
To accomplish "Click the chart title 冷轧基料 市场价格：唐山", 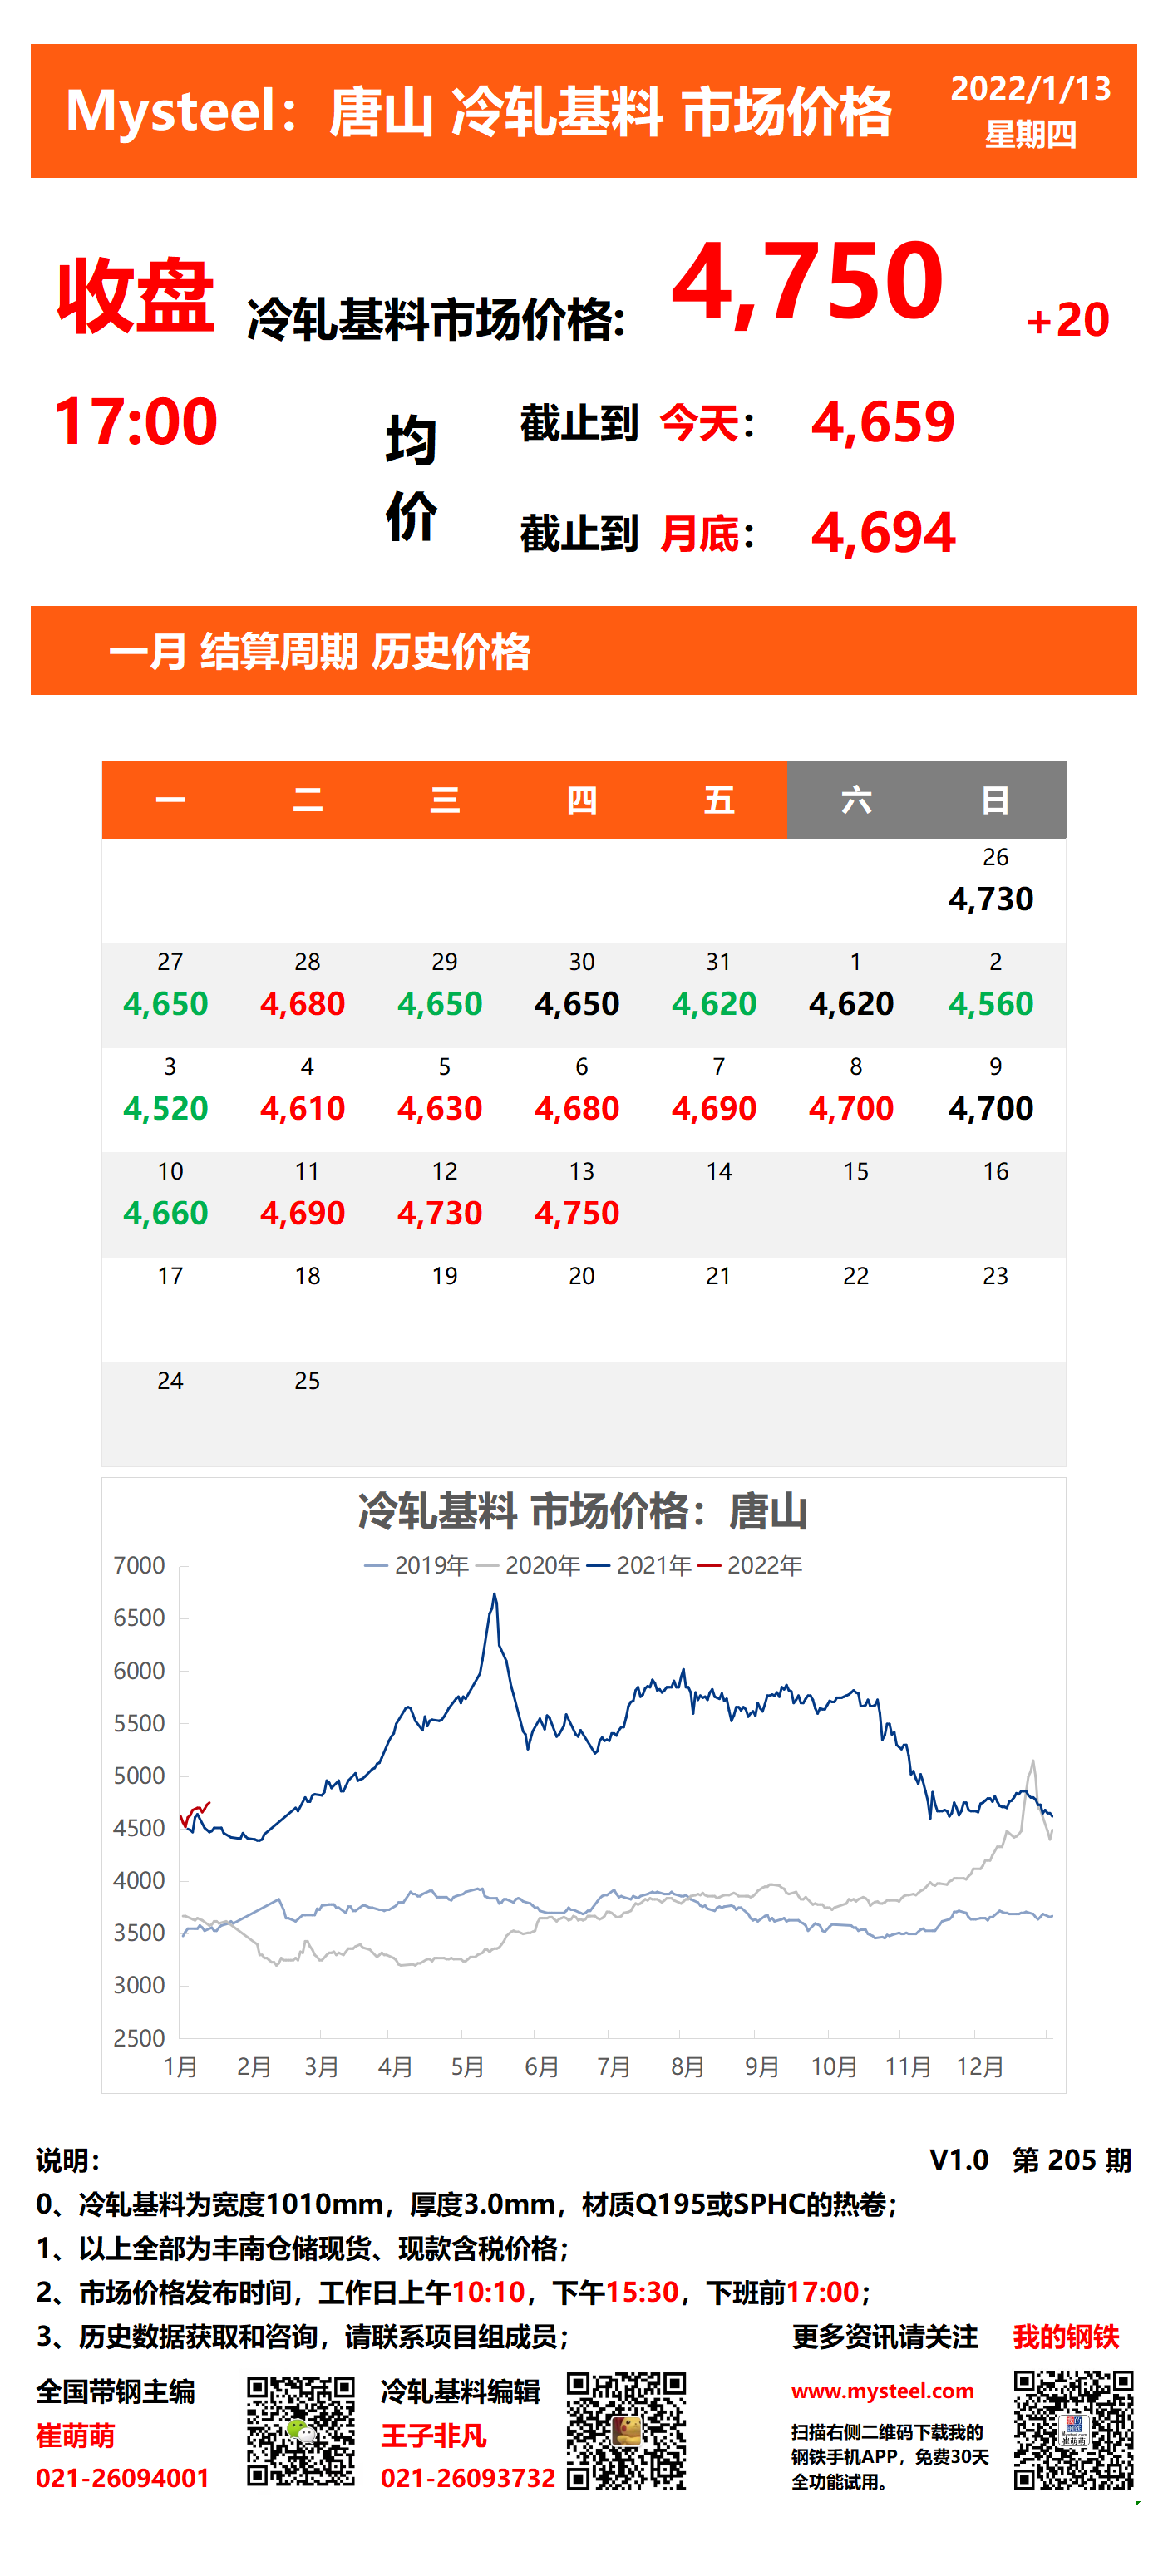I will pyautogui.click(x=583, y=1511).
